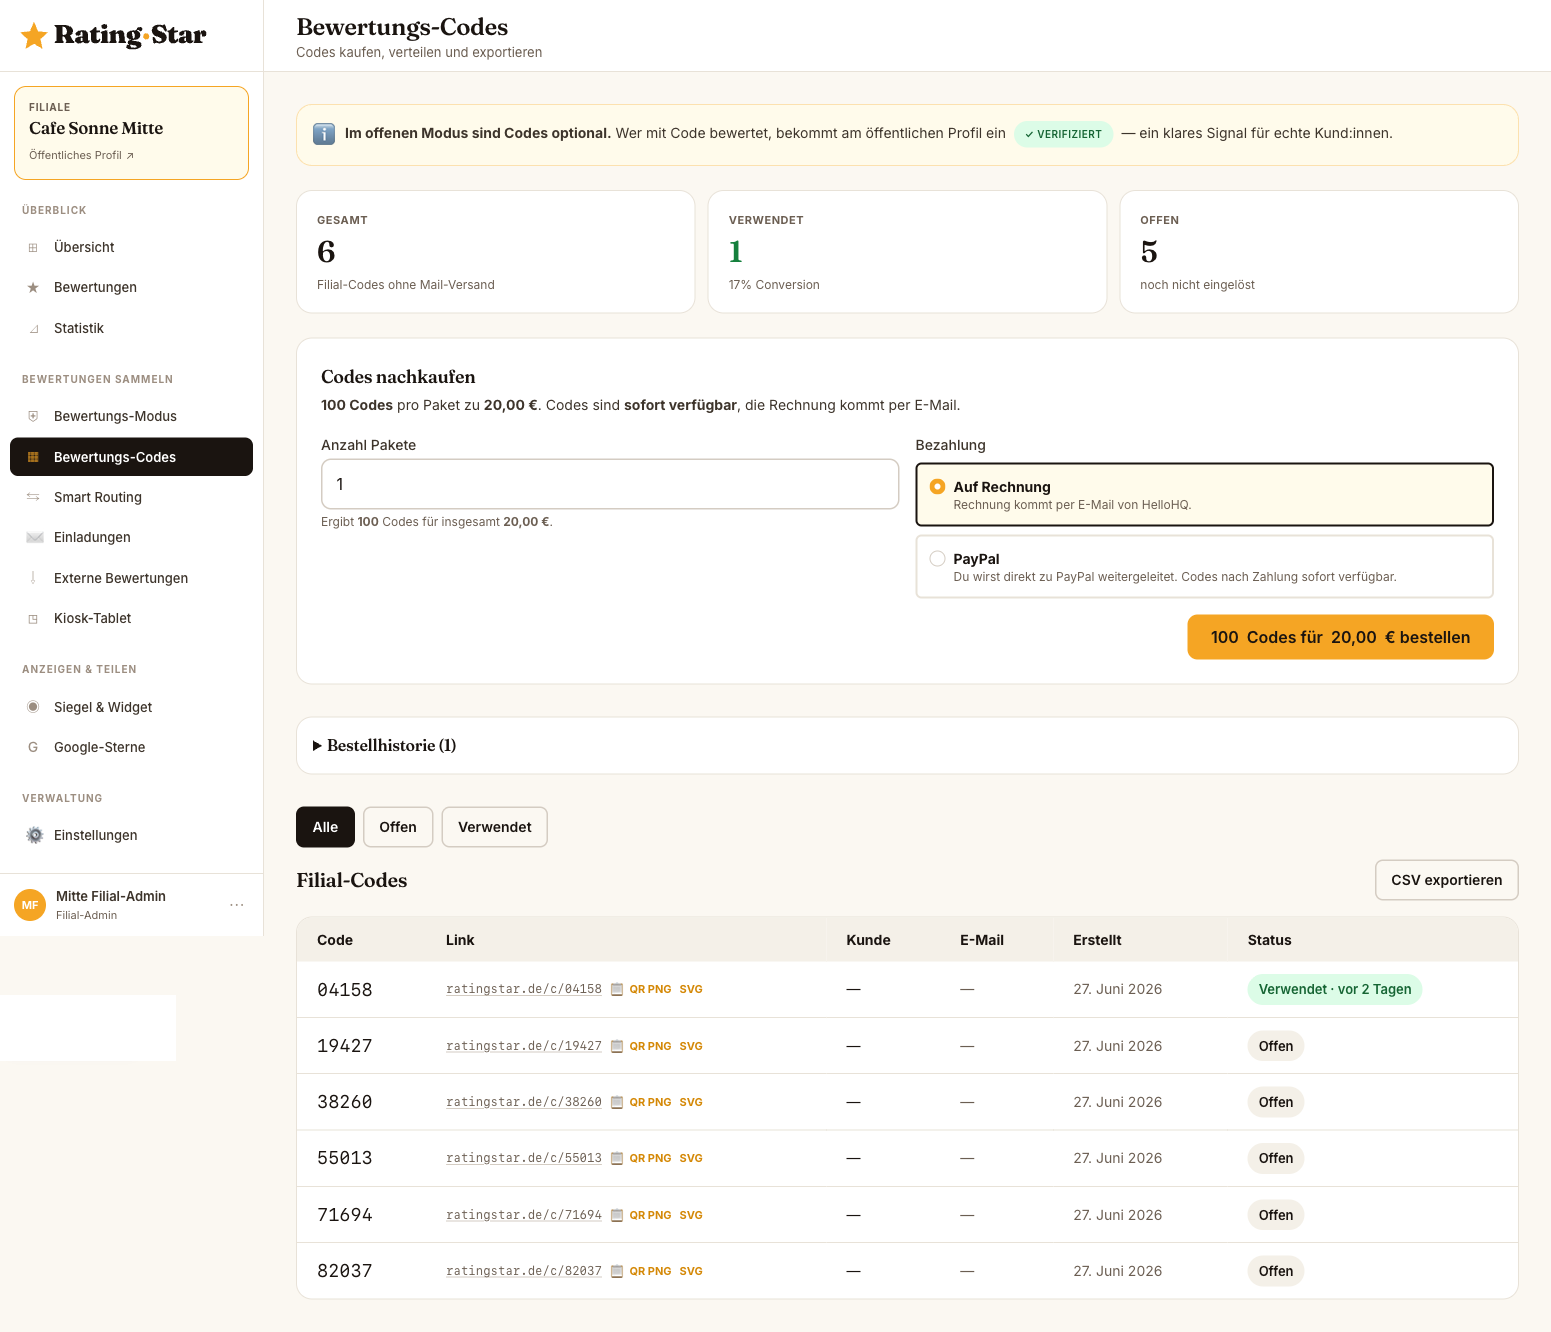Open Google-Sterne page
This screenshot has height=1332, width=1551.
[131, 747]
